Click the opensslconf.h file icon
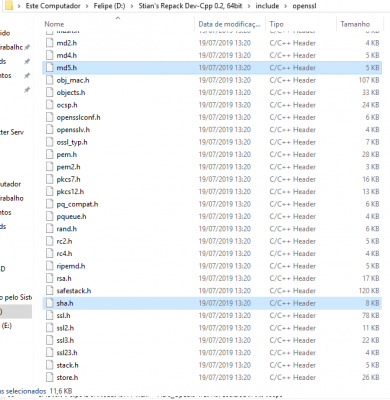390x400 pixels. point(50,117)
